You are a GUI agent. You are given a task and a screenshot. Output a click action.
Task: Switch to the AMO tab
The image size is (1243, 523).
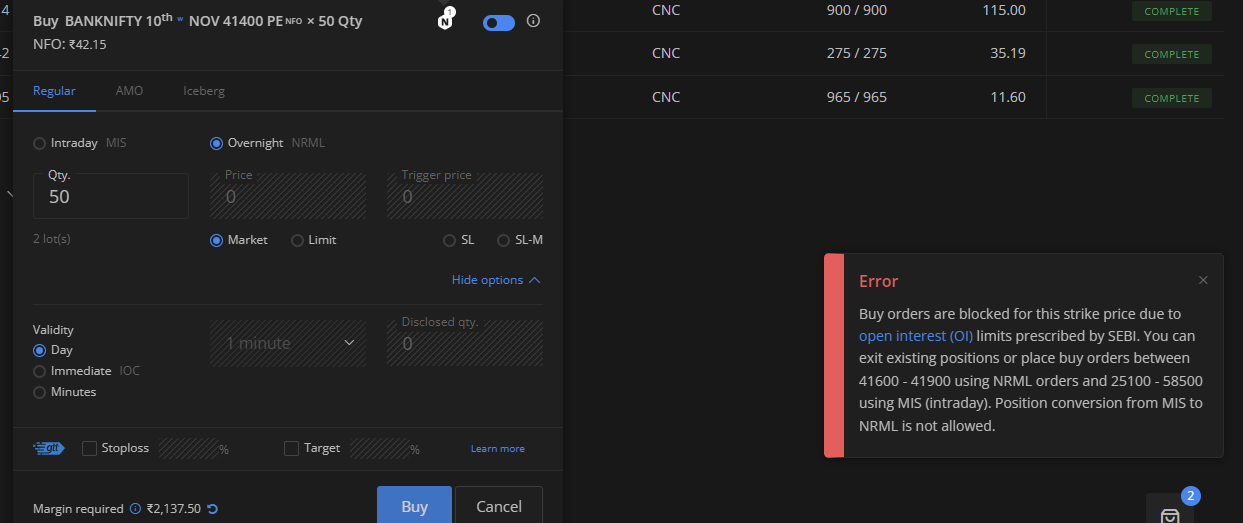coord(129,91)
